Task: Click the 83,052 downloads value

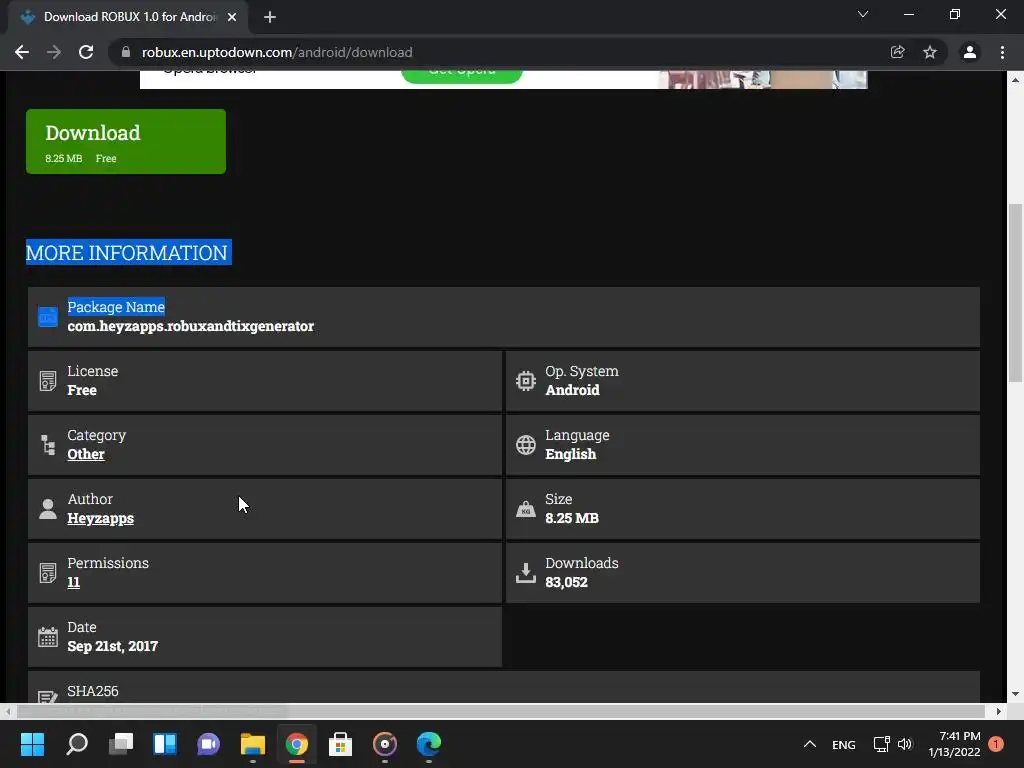Action: pos(566,582)
